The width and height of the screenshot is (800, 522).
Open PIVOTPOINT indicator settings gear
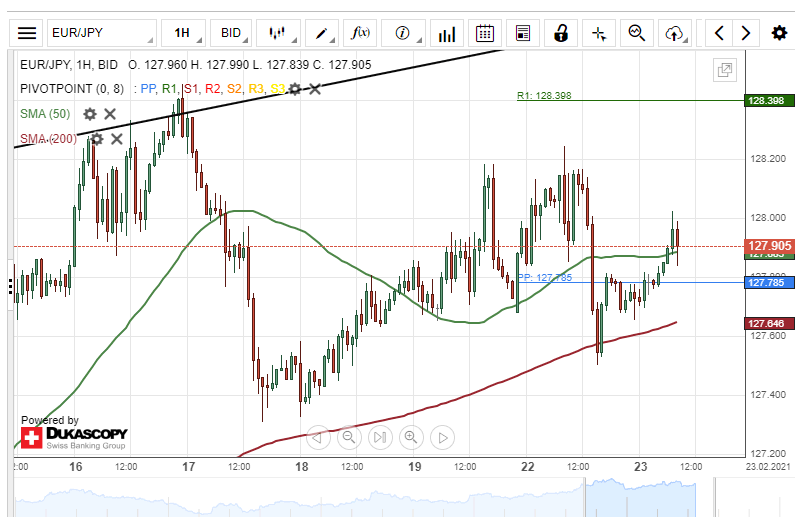click(295, 89)
